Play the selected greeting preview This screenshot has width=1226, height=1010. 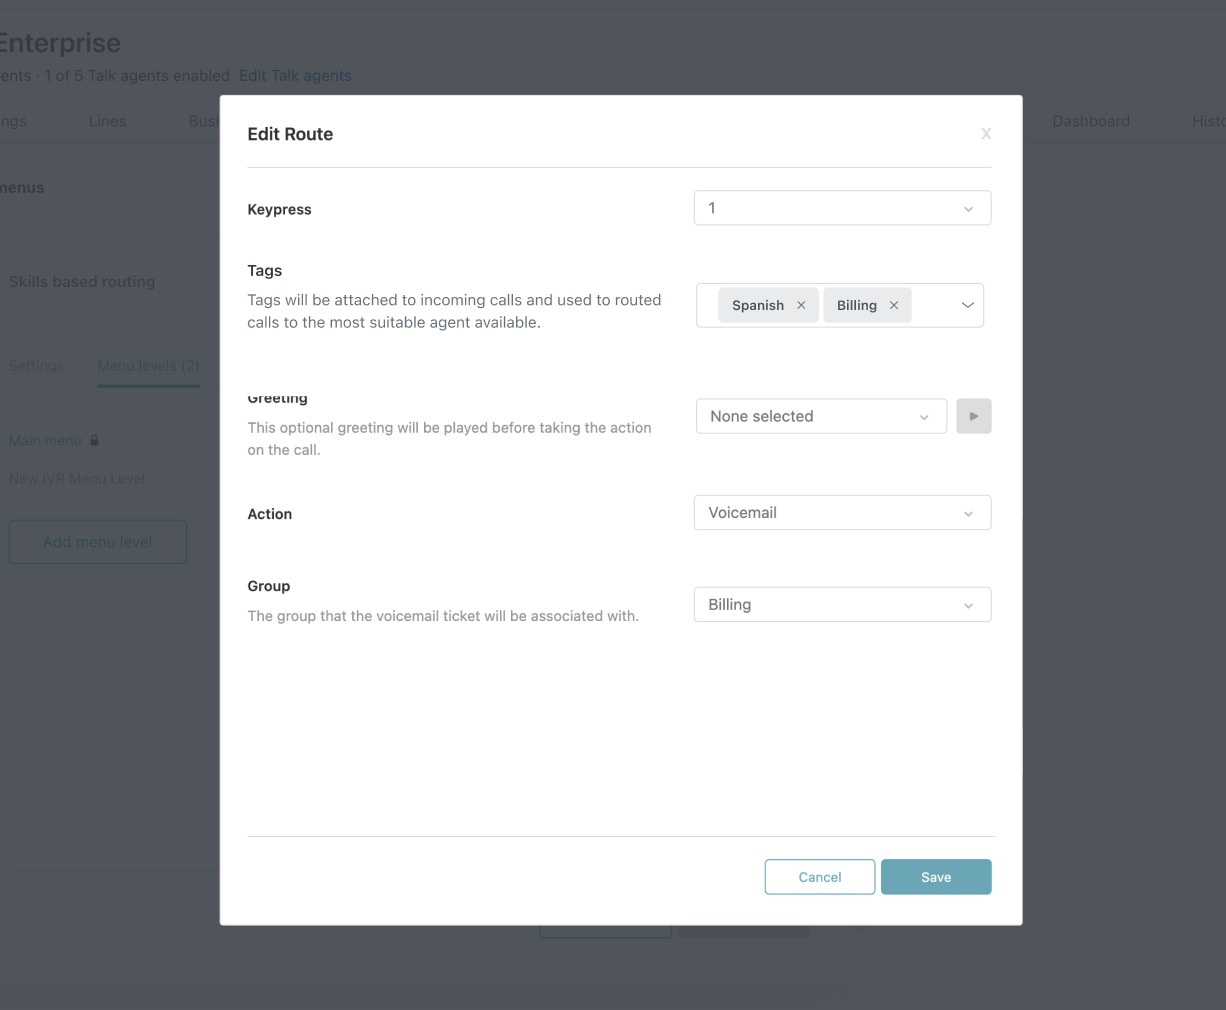[973, 416]
